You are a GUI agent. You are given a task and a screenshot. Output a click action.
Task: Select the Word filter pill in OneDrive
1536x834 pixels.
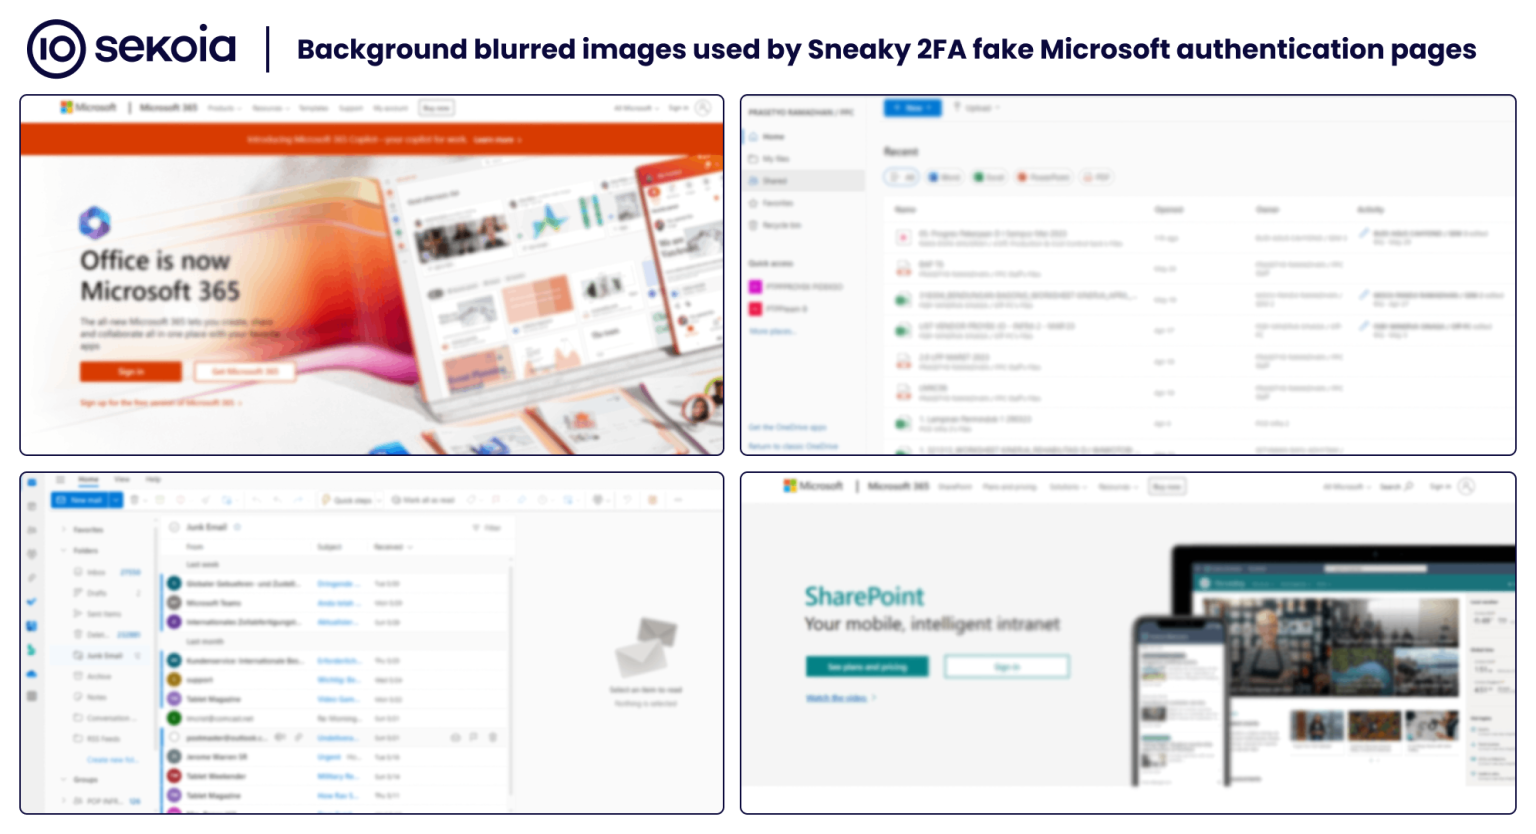point(944,177)
